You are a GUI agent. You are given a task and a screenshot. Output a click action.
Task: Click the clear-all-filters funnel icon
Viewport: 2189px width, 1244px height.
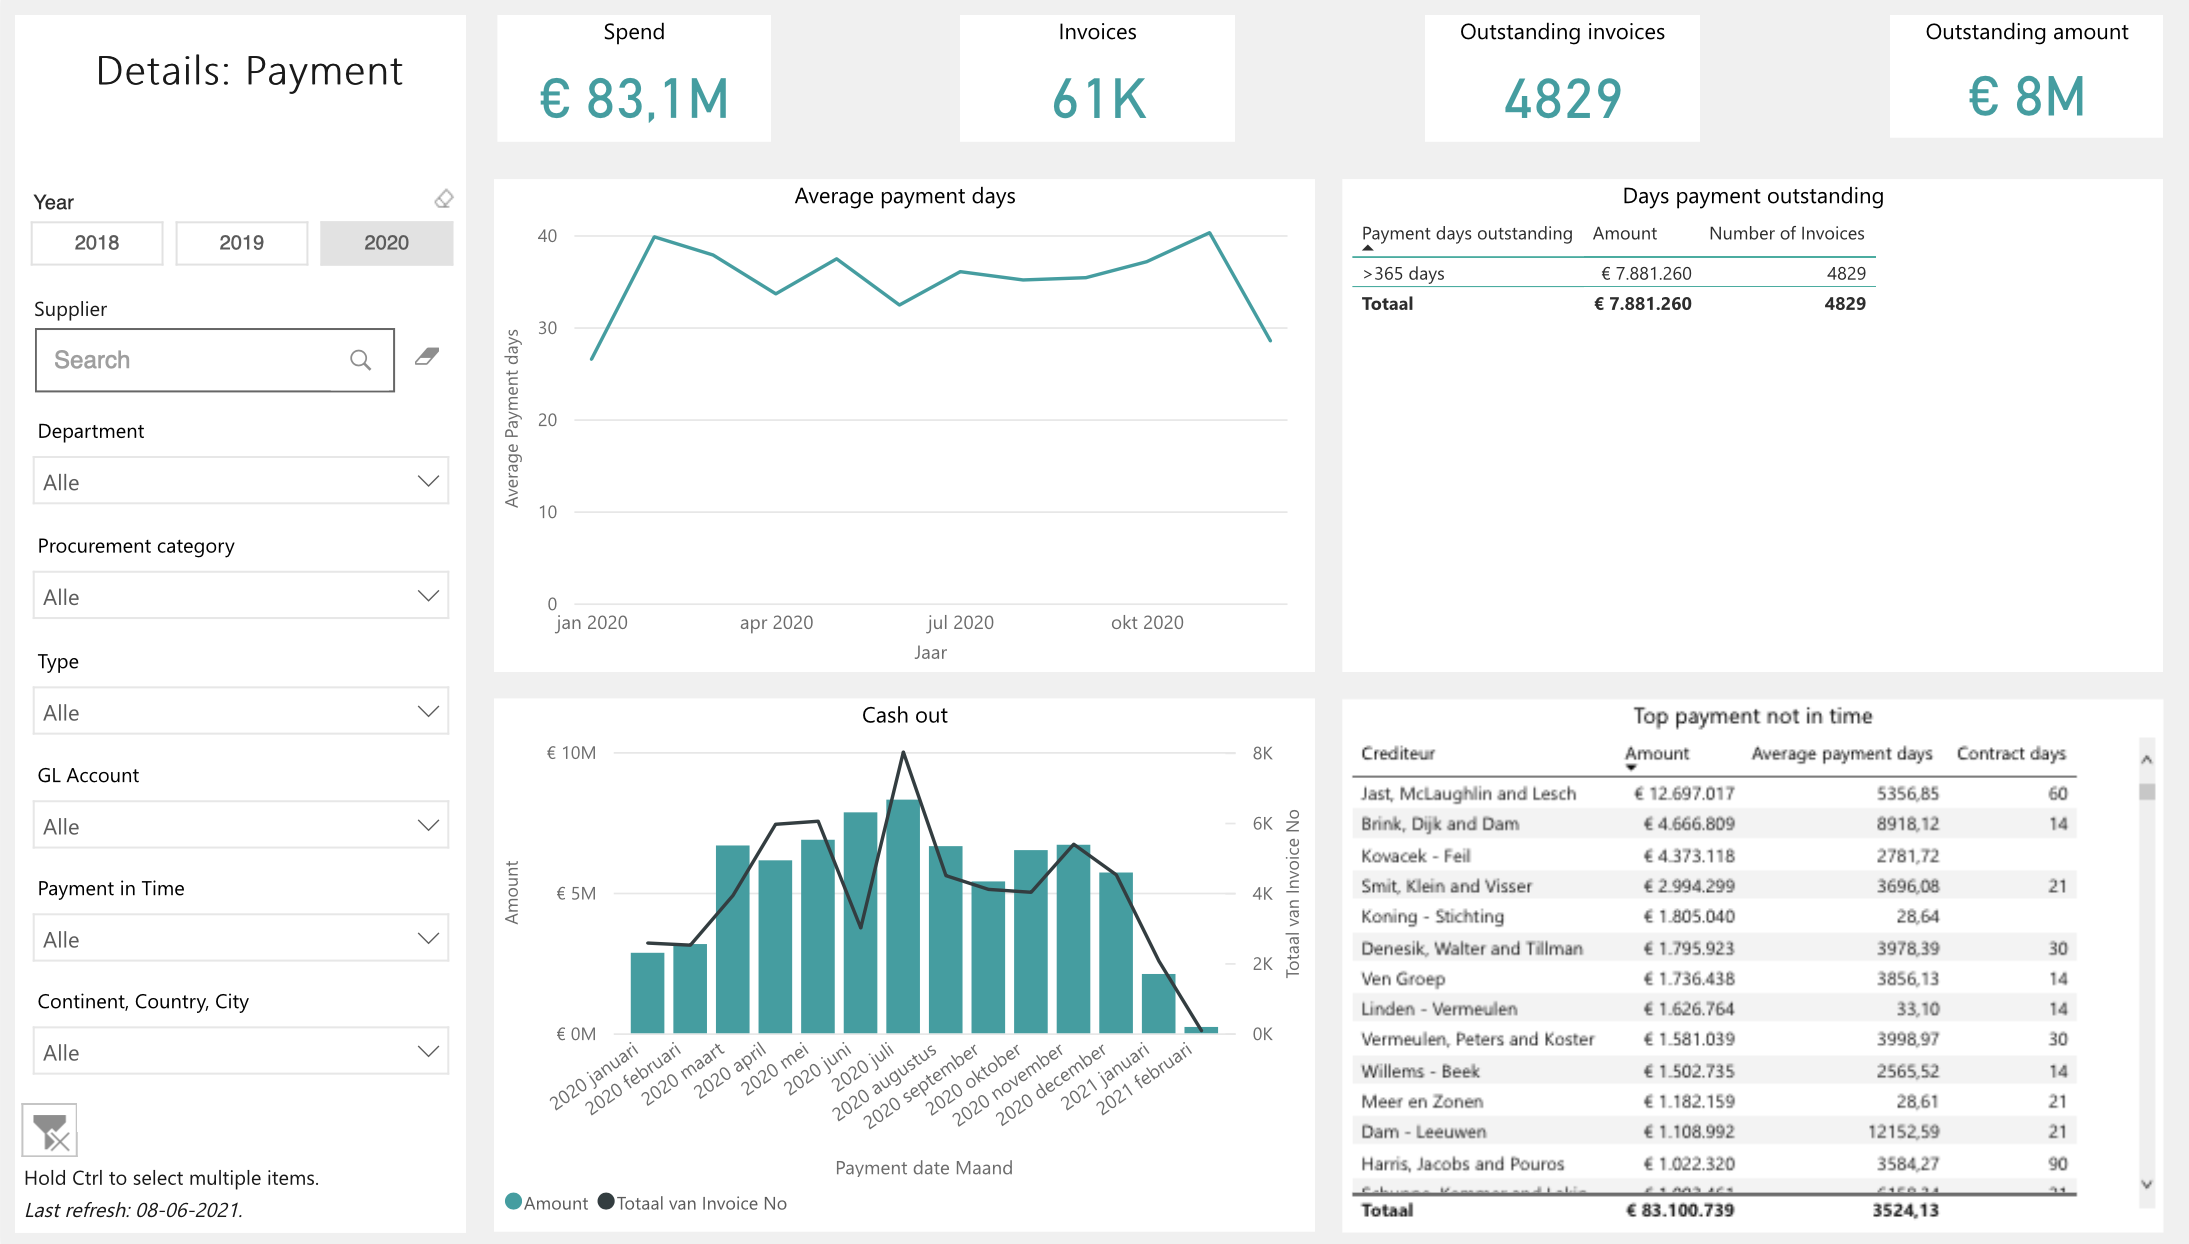point(50,1129)
